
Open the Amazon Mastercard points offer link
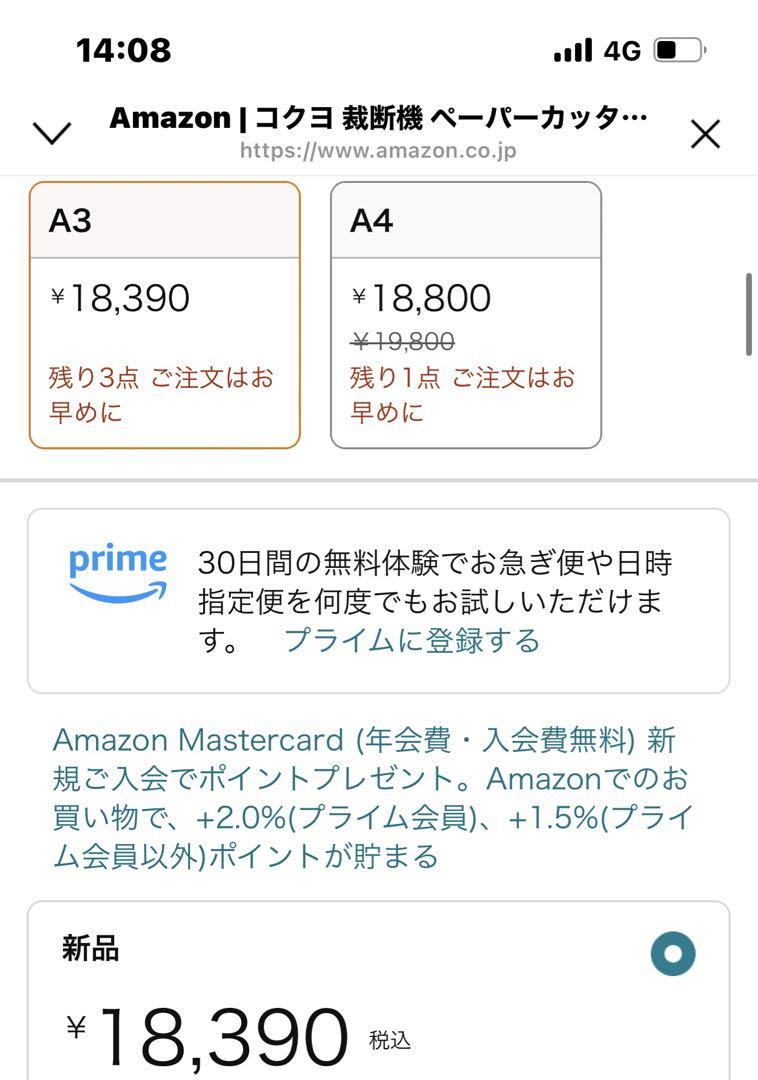pos(372,798)
